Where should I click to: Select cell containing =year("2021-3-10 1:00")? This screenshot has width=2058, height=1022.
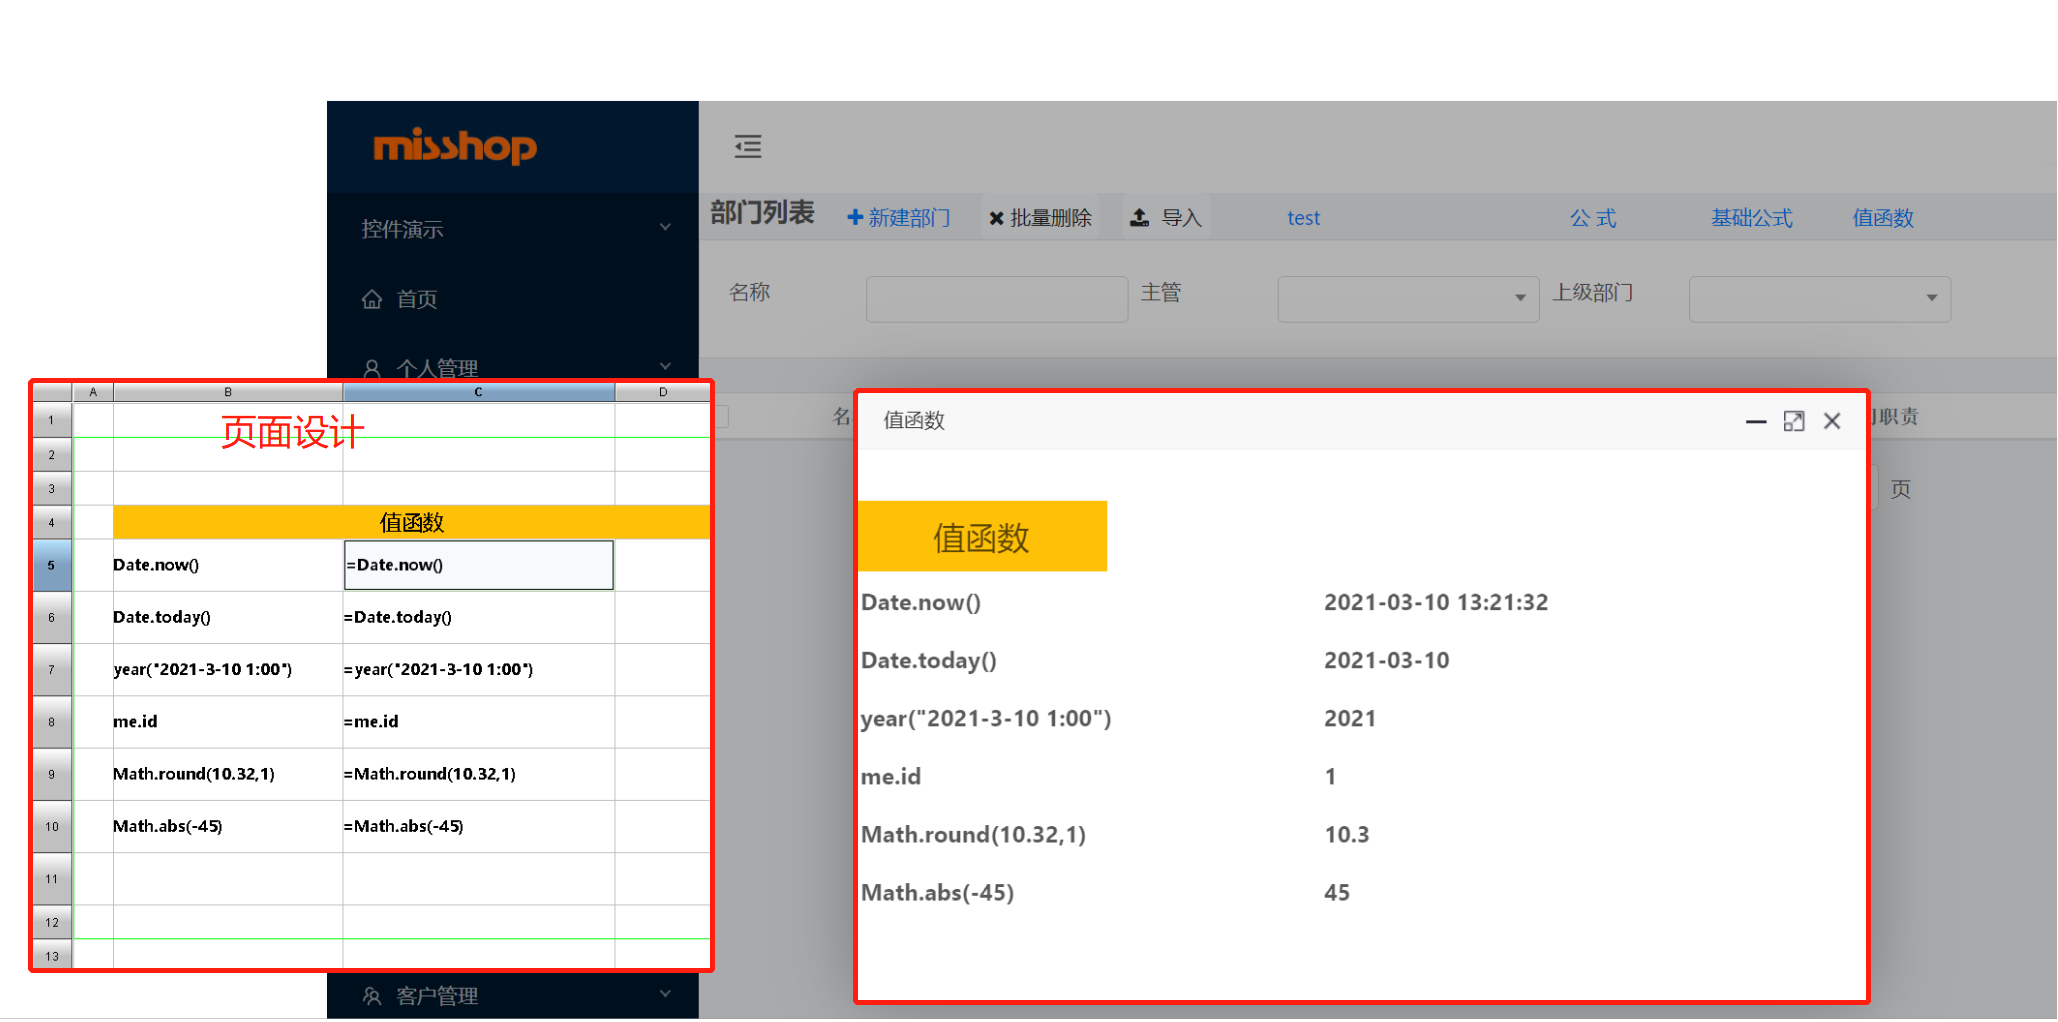click(x=478, y=669)
